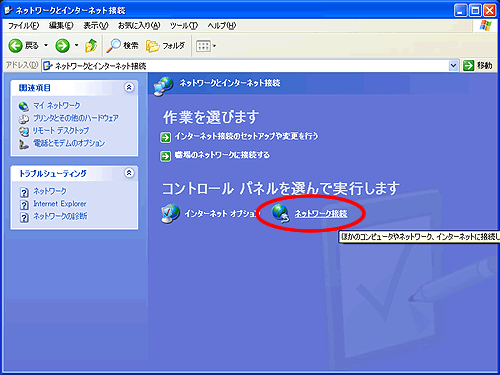Minimize the window
Screen dimensions: 500x375
[460, 11]
